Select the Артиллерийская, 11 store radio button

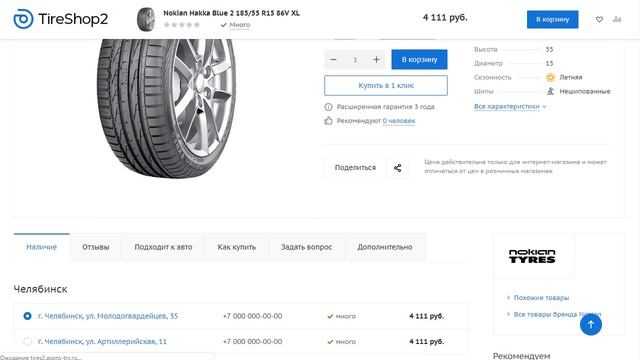click(27, 341)
